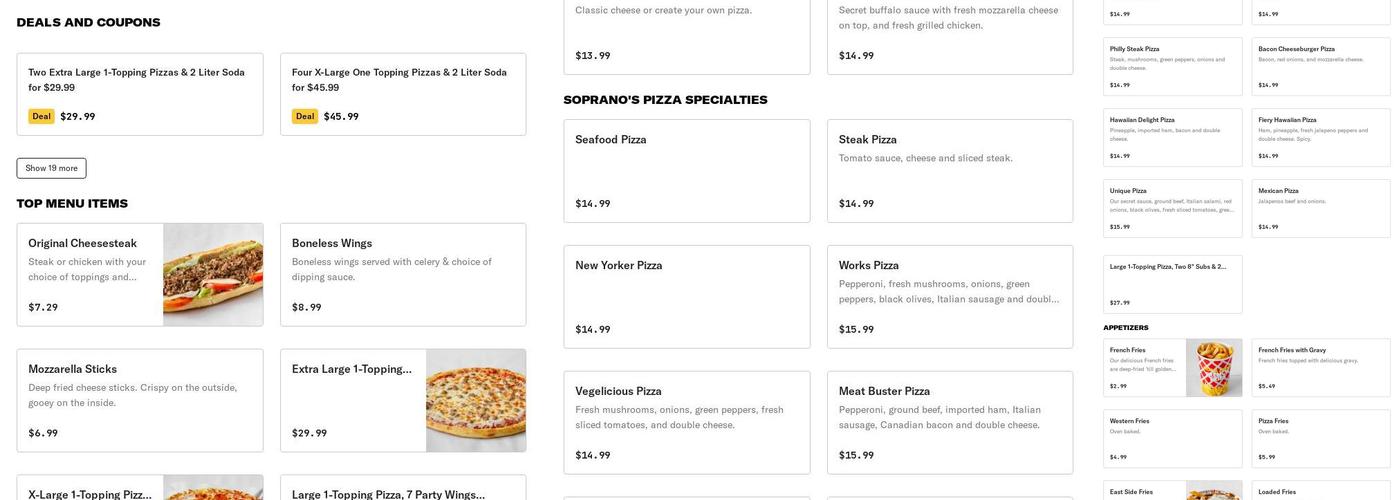Screen dimensions: 1400x500
Task: Choose the Meat Buster Pizza
Action: (950, 423)
